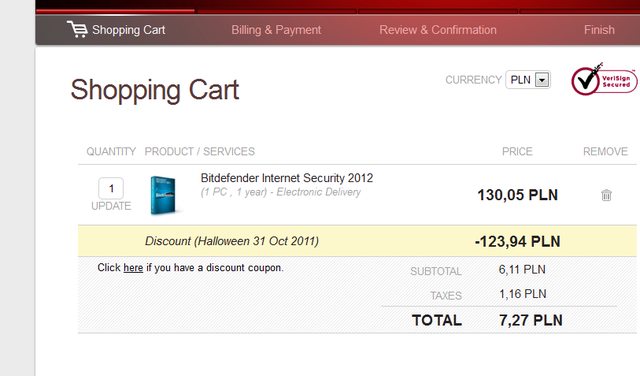640x376 pixels.
Task: Go to the Shopping Cart step tab
Action: (116, 30)
